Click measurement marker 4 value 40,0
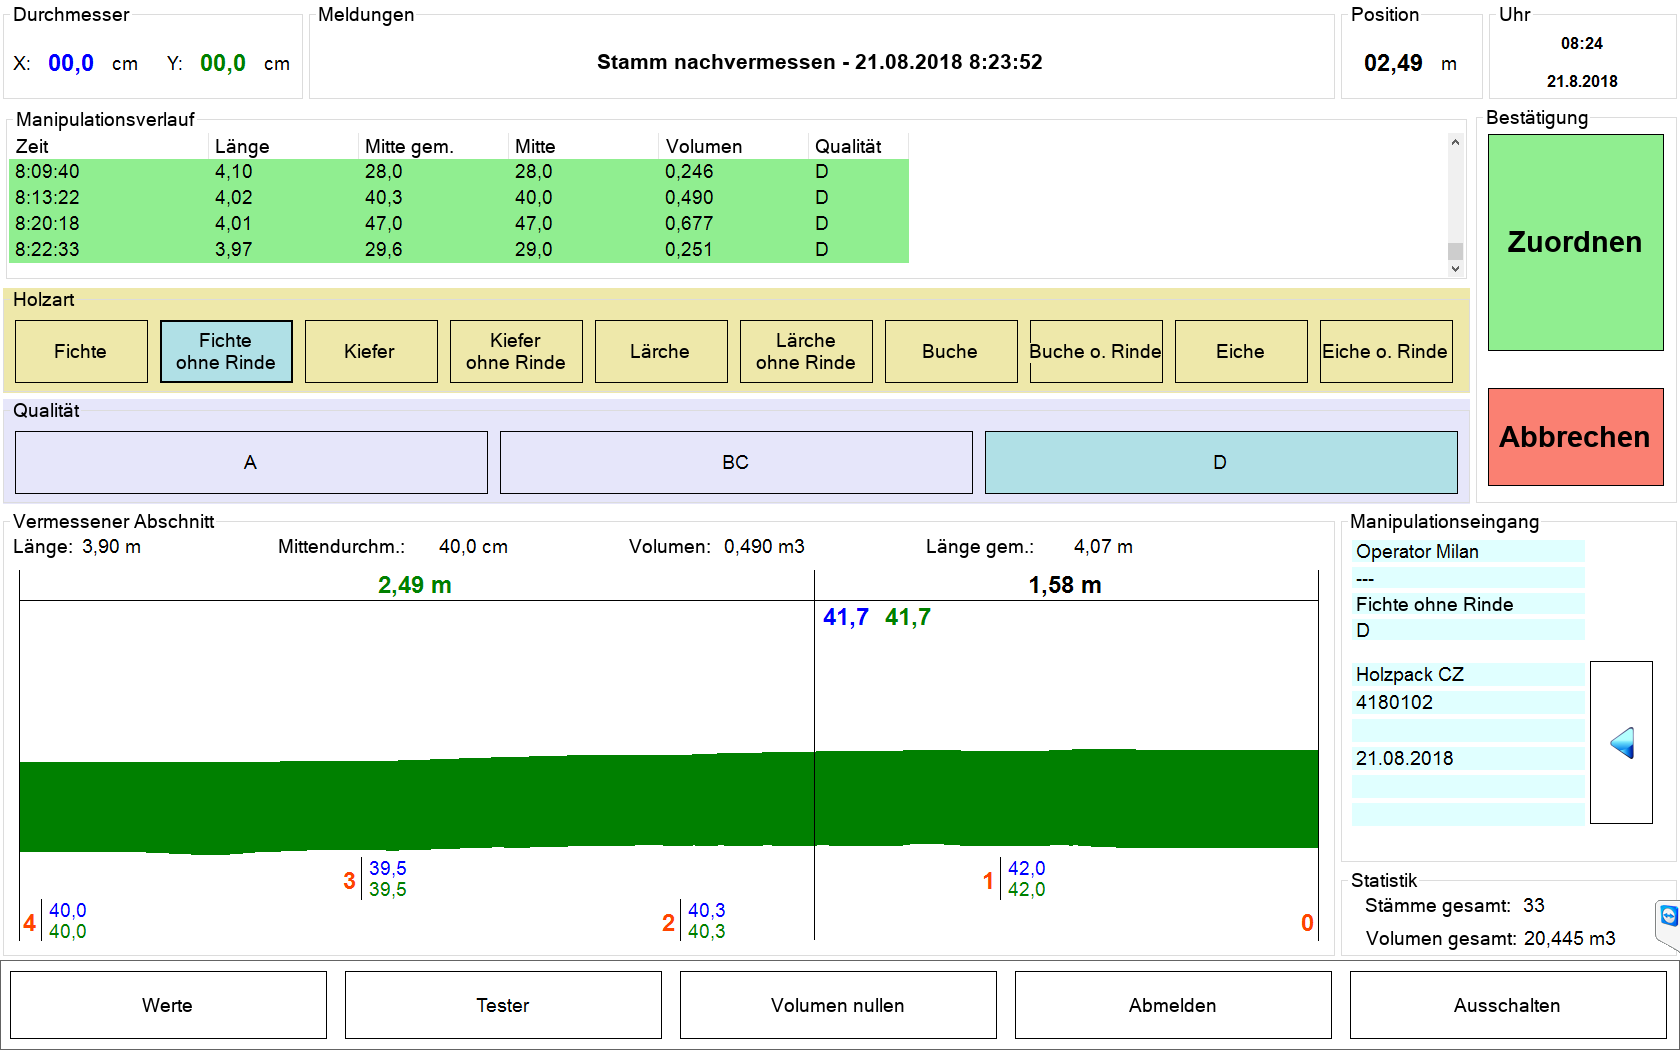 (x=68, y=921)
